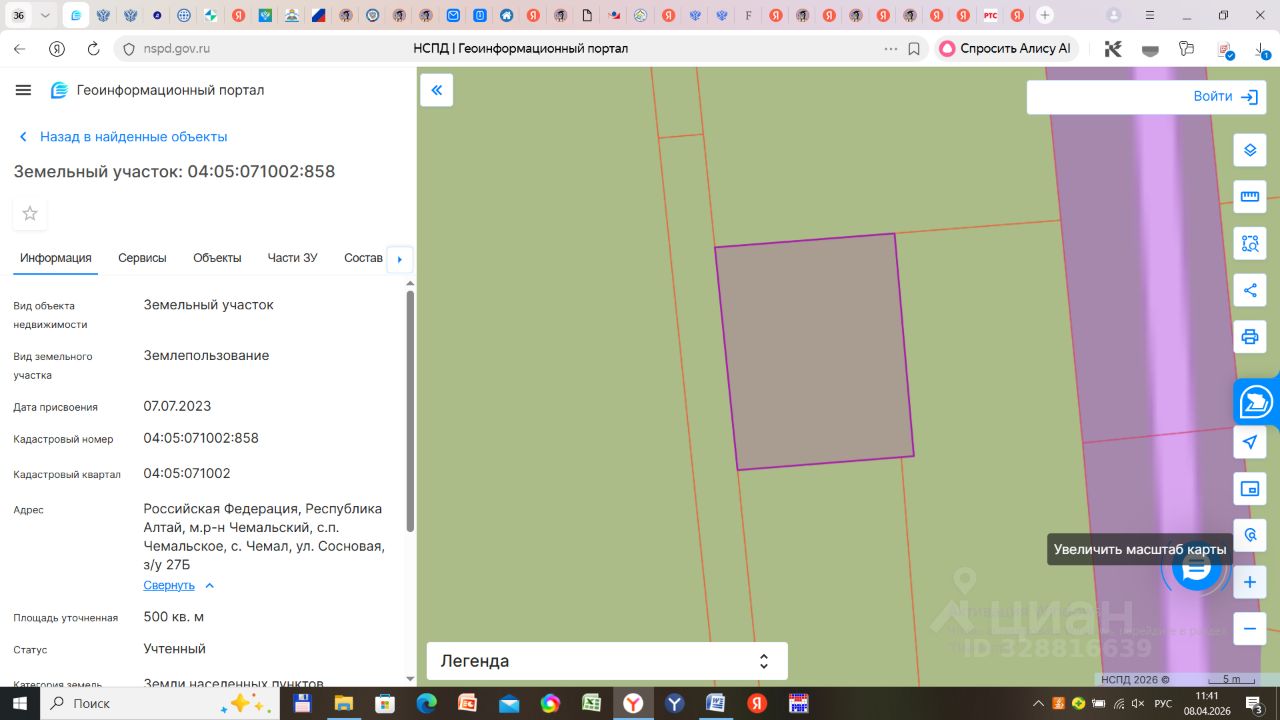Click the area value 500 кв. м
Screen dimensions: 1280x720
point(174,616)
